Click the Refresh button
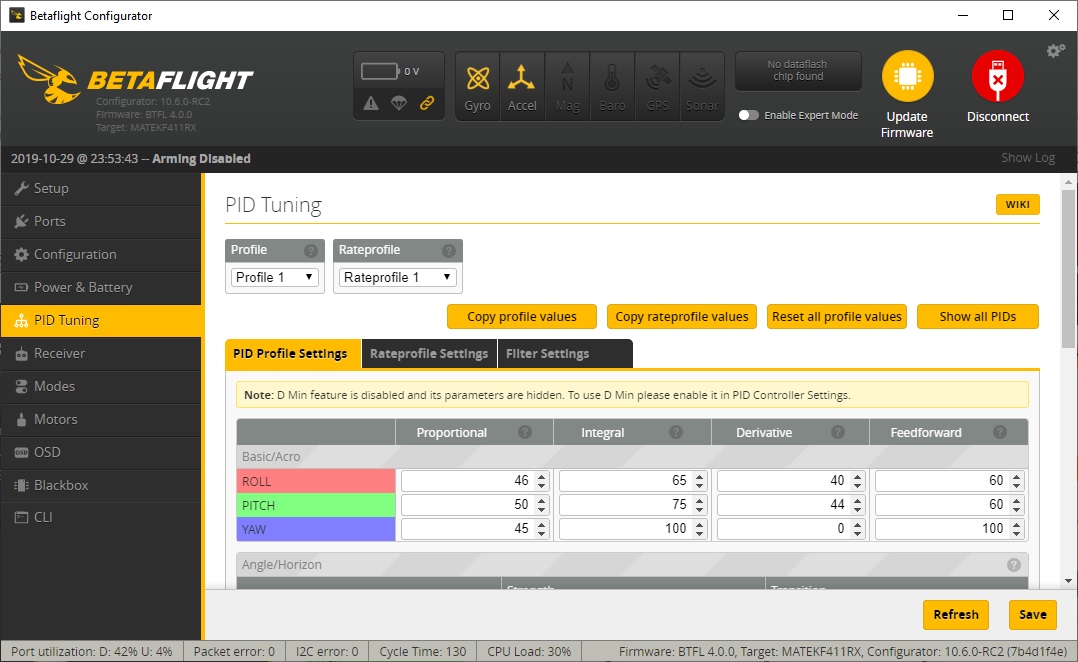The height and width of the screenshot is (662, 1078). pyautogui.click(x=956, y=615)
